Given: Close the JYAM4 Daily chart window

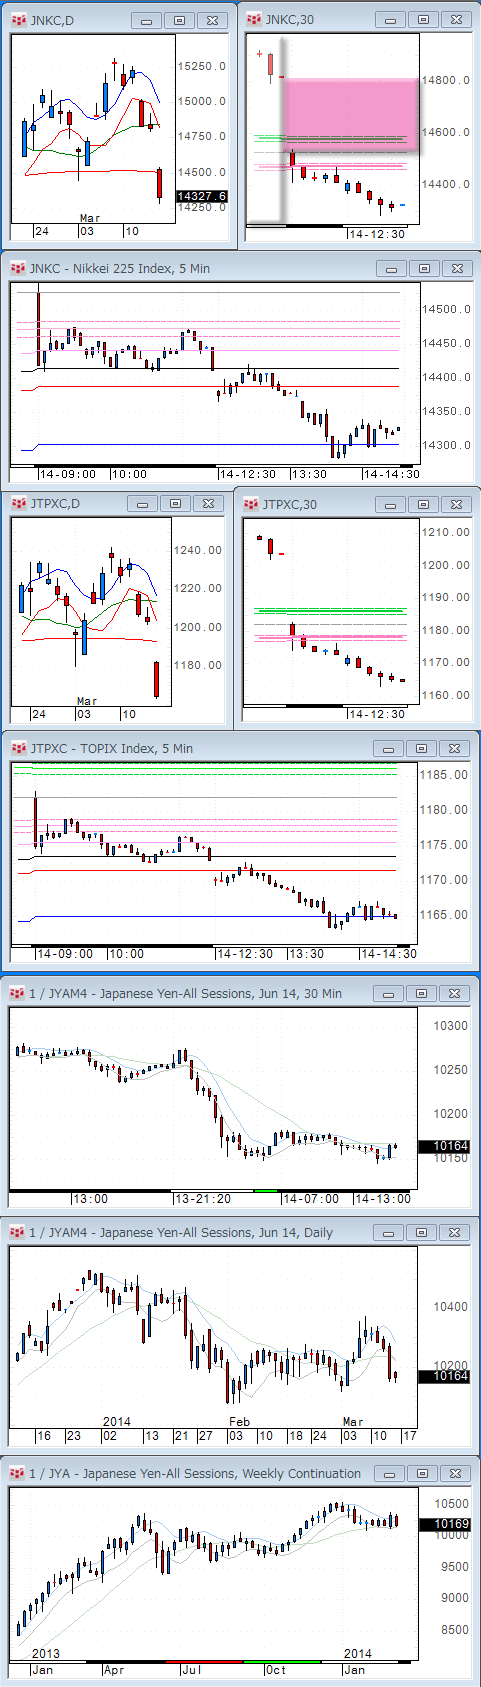Looking at the screenshot, I should (454, 1233).
